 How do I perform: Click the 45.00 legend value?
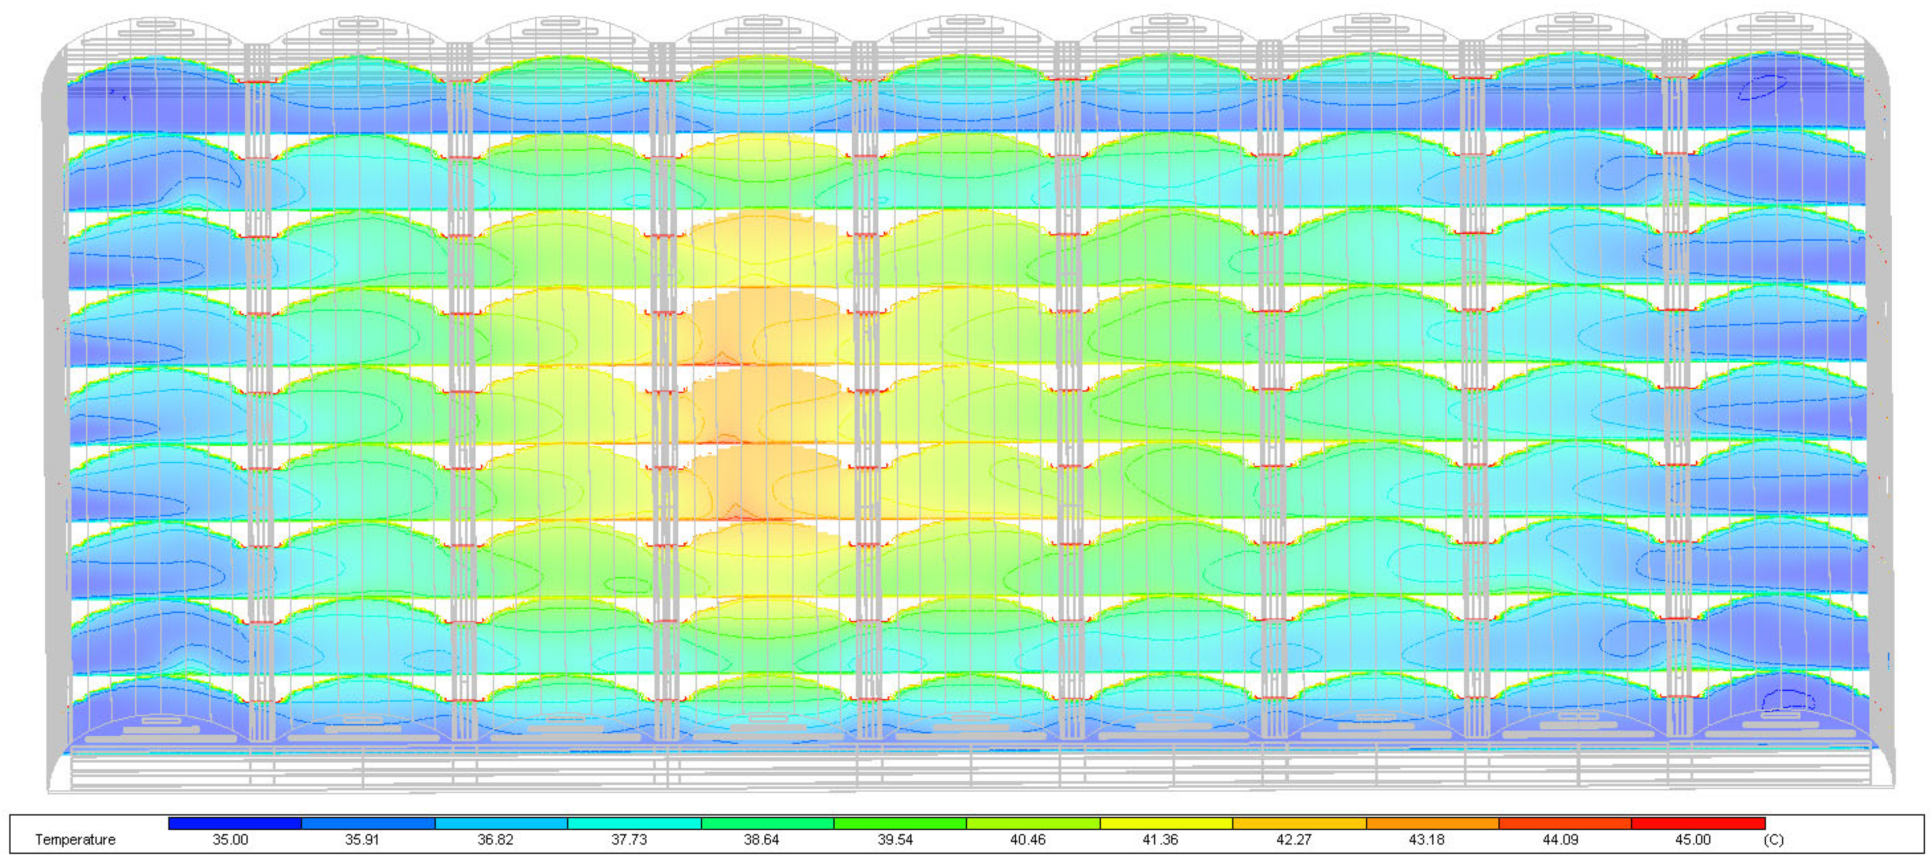pyautogui.click(x=1693, y=840)
